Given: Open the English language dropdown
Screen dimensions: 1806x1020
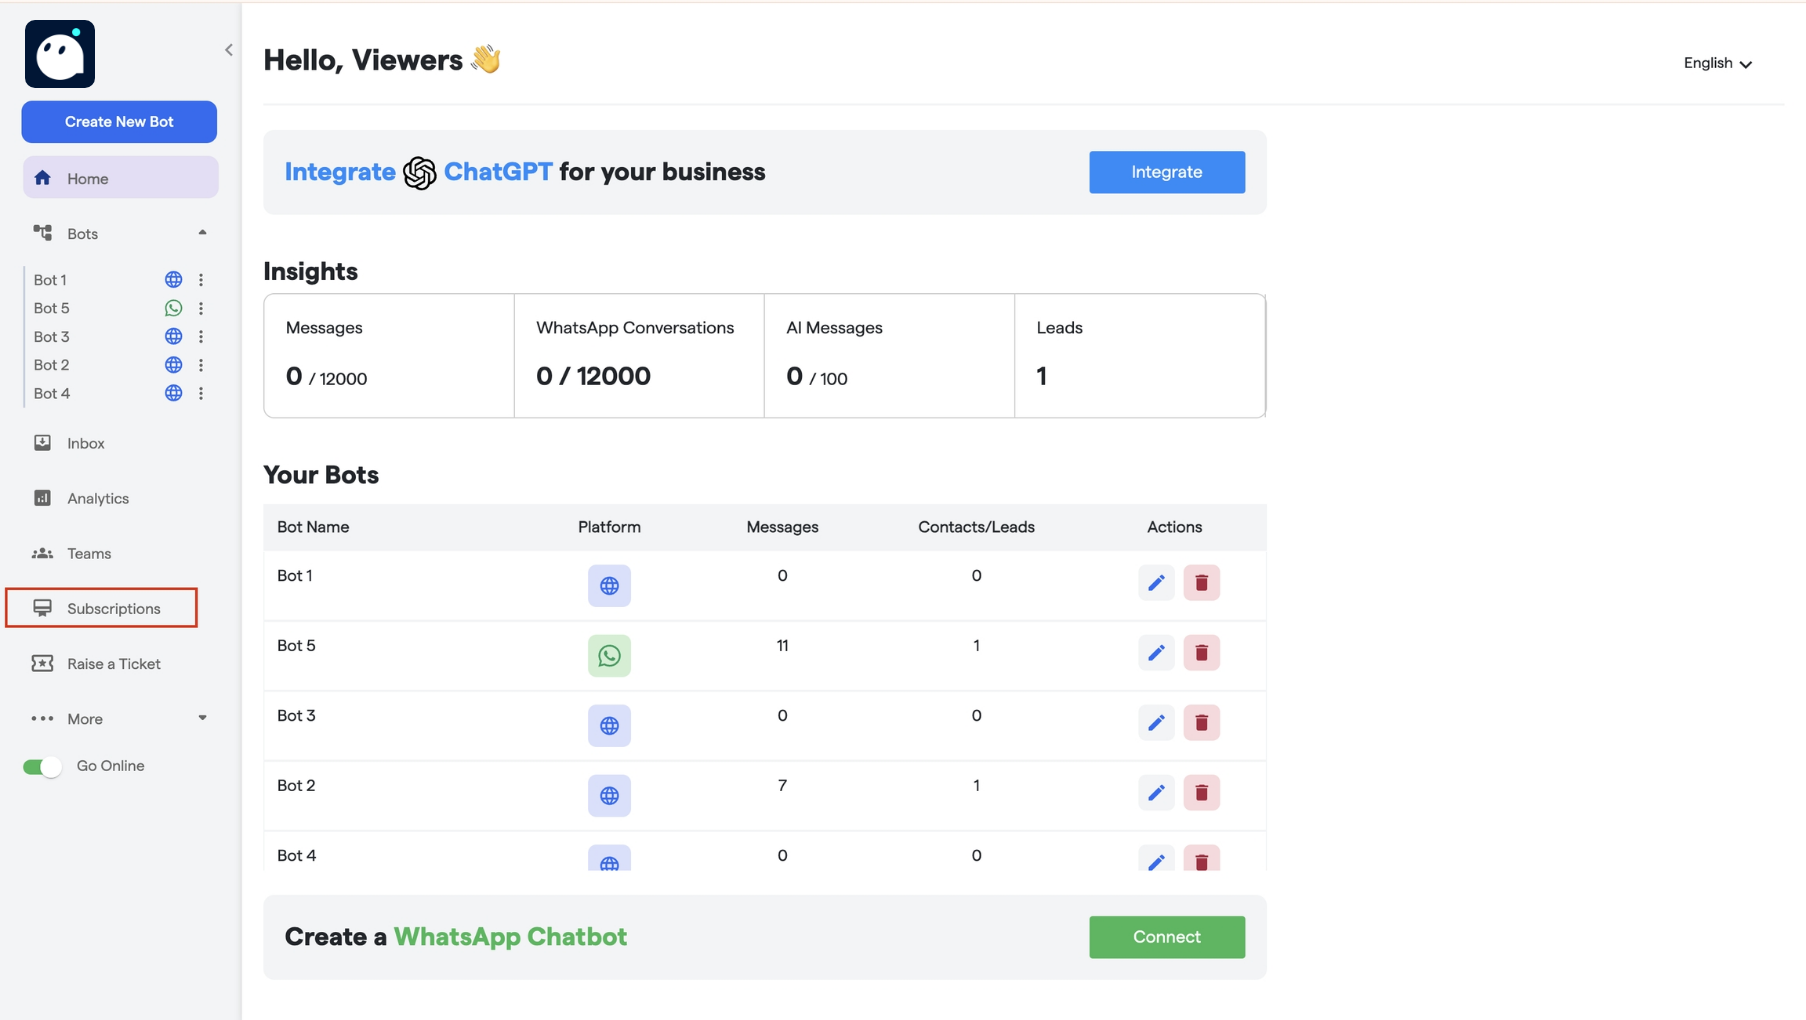Looking at the screenshot, I should (1718, 63).
